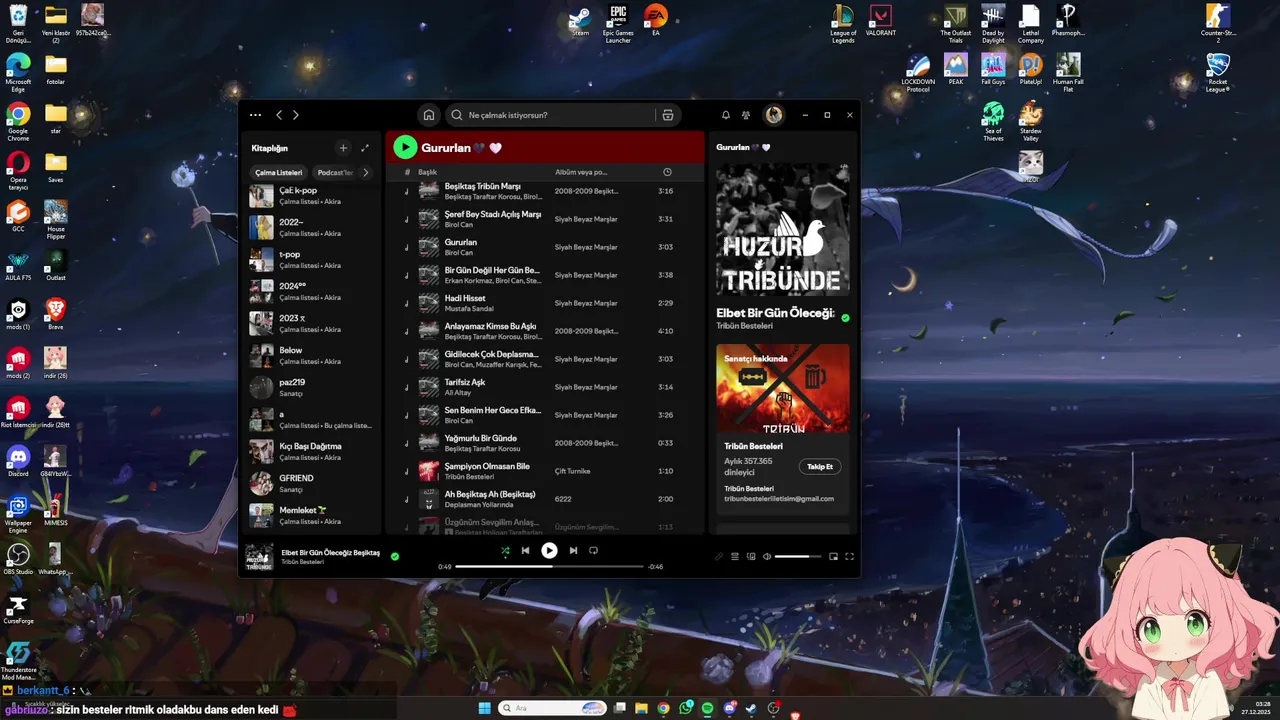The image size is (1280, 720).
Task: Open the 'Kıçı Başı Dağıtma' playlist
Action: pyautogui.click(x=313, y=452)
